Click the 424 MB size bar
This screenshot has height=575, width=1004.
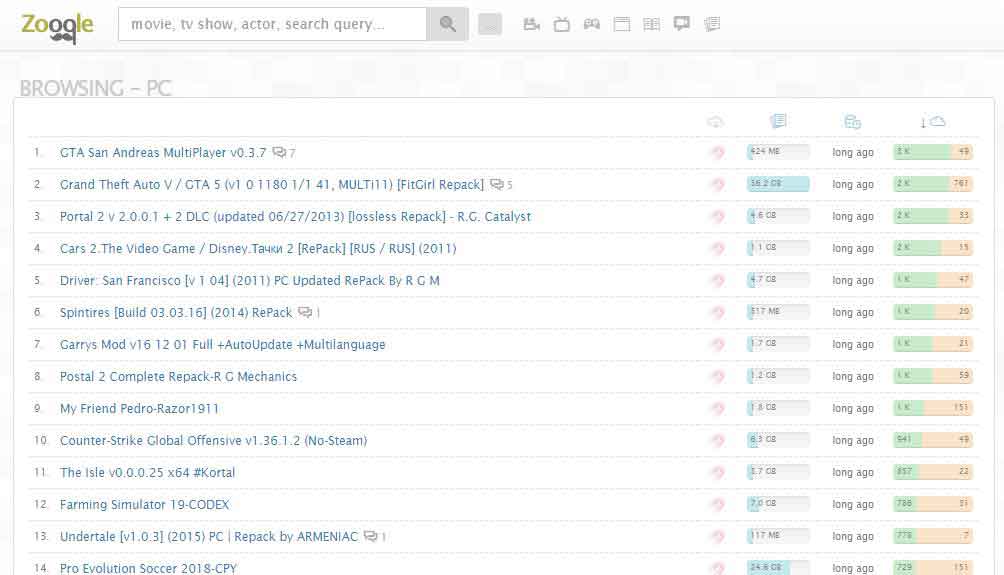pyautogui.click(x=778, y=152)
